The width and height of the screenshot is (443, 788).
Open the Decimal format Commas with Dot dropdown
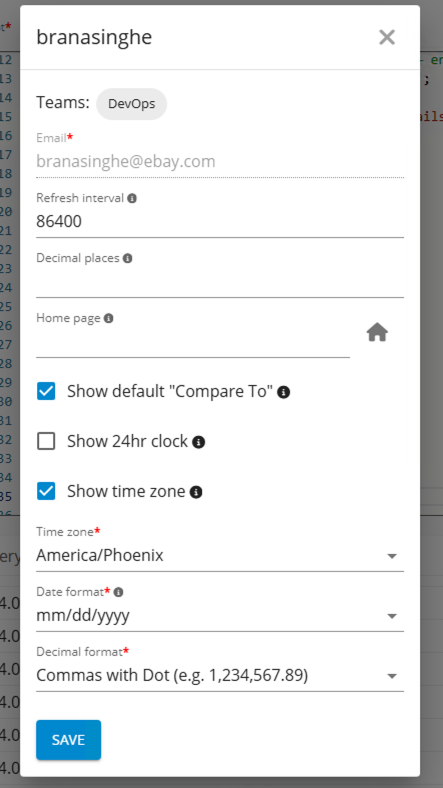[x=220, y=676]
